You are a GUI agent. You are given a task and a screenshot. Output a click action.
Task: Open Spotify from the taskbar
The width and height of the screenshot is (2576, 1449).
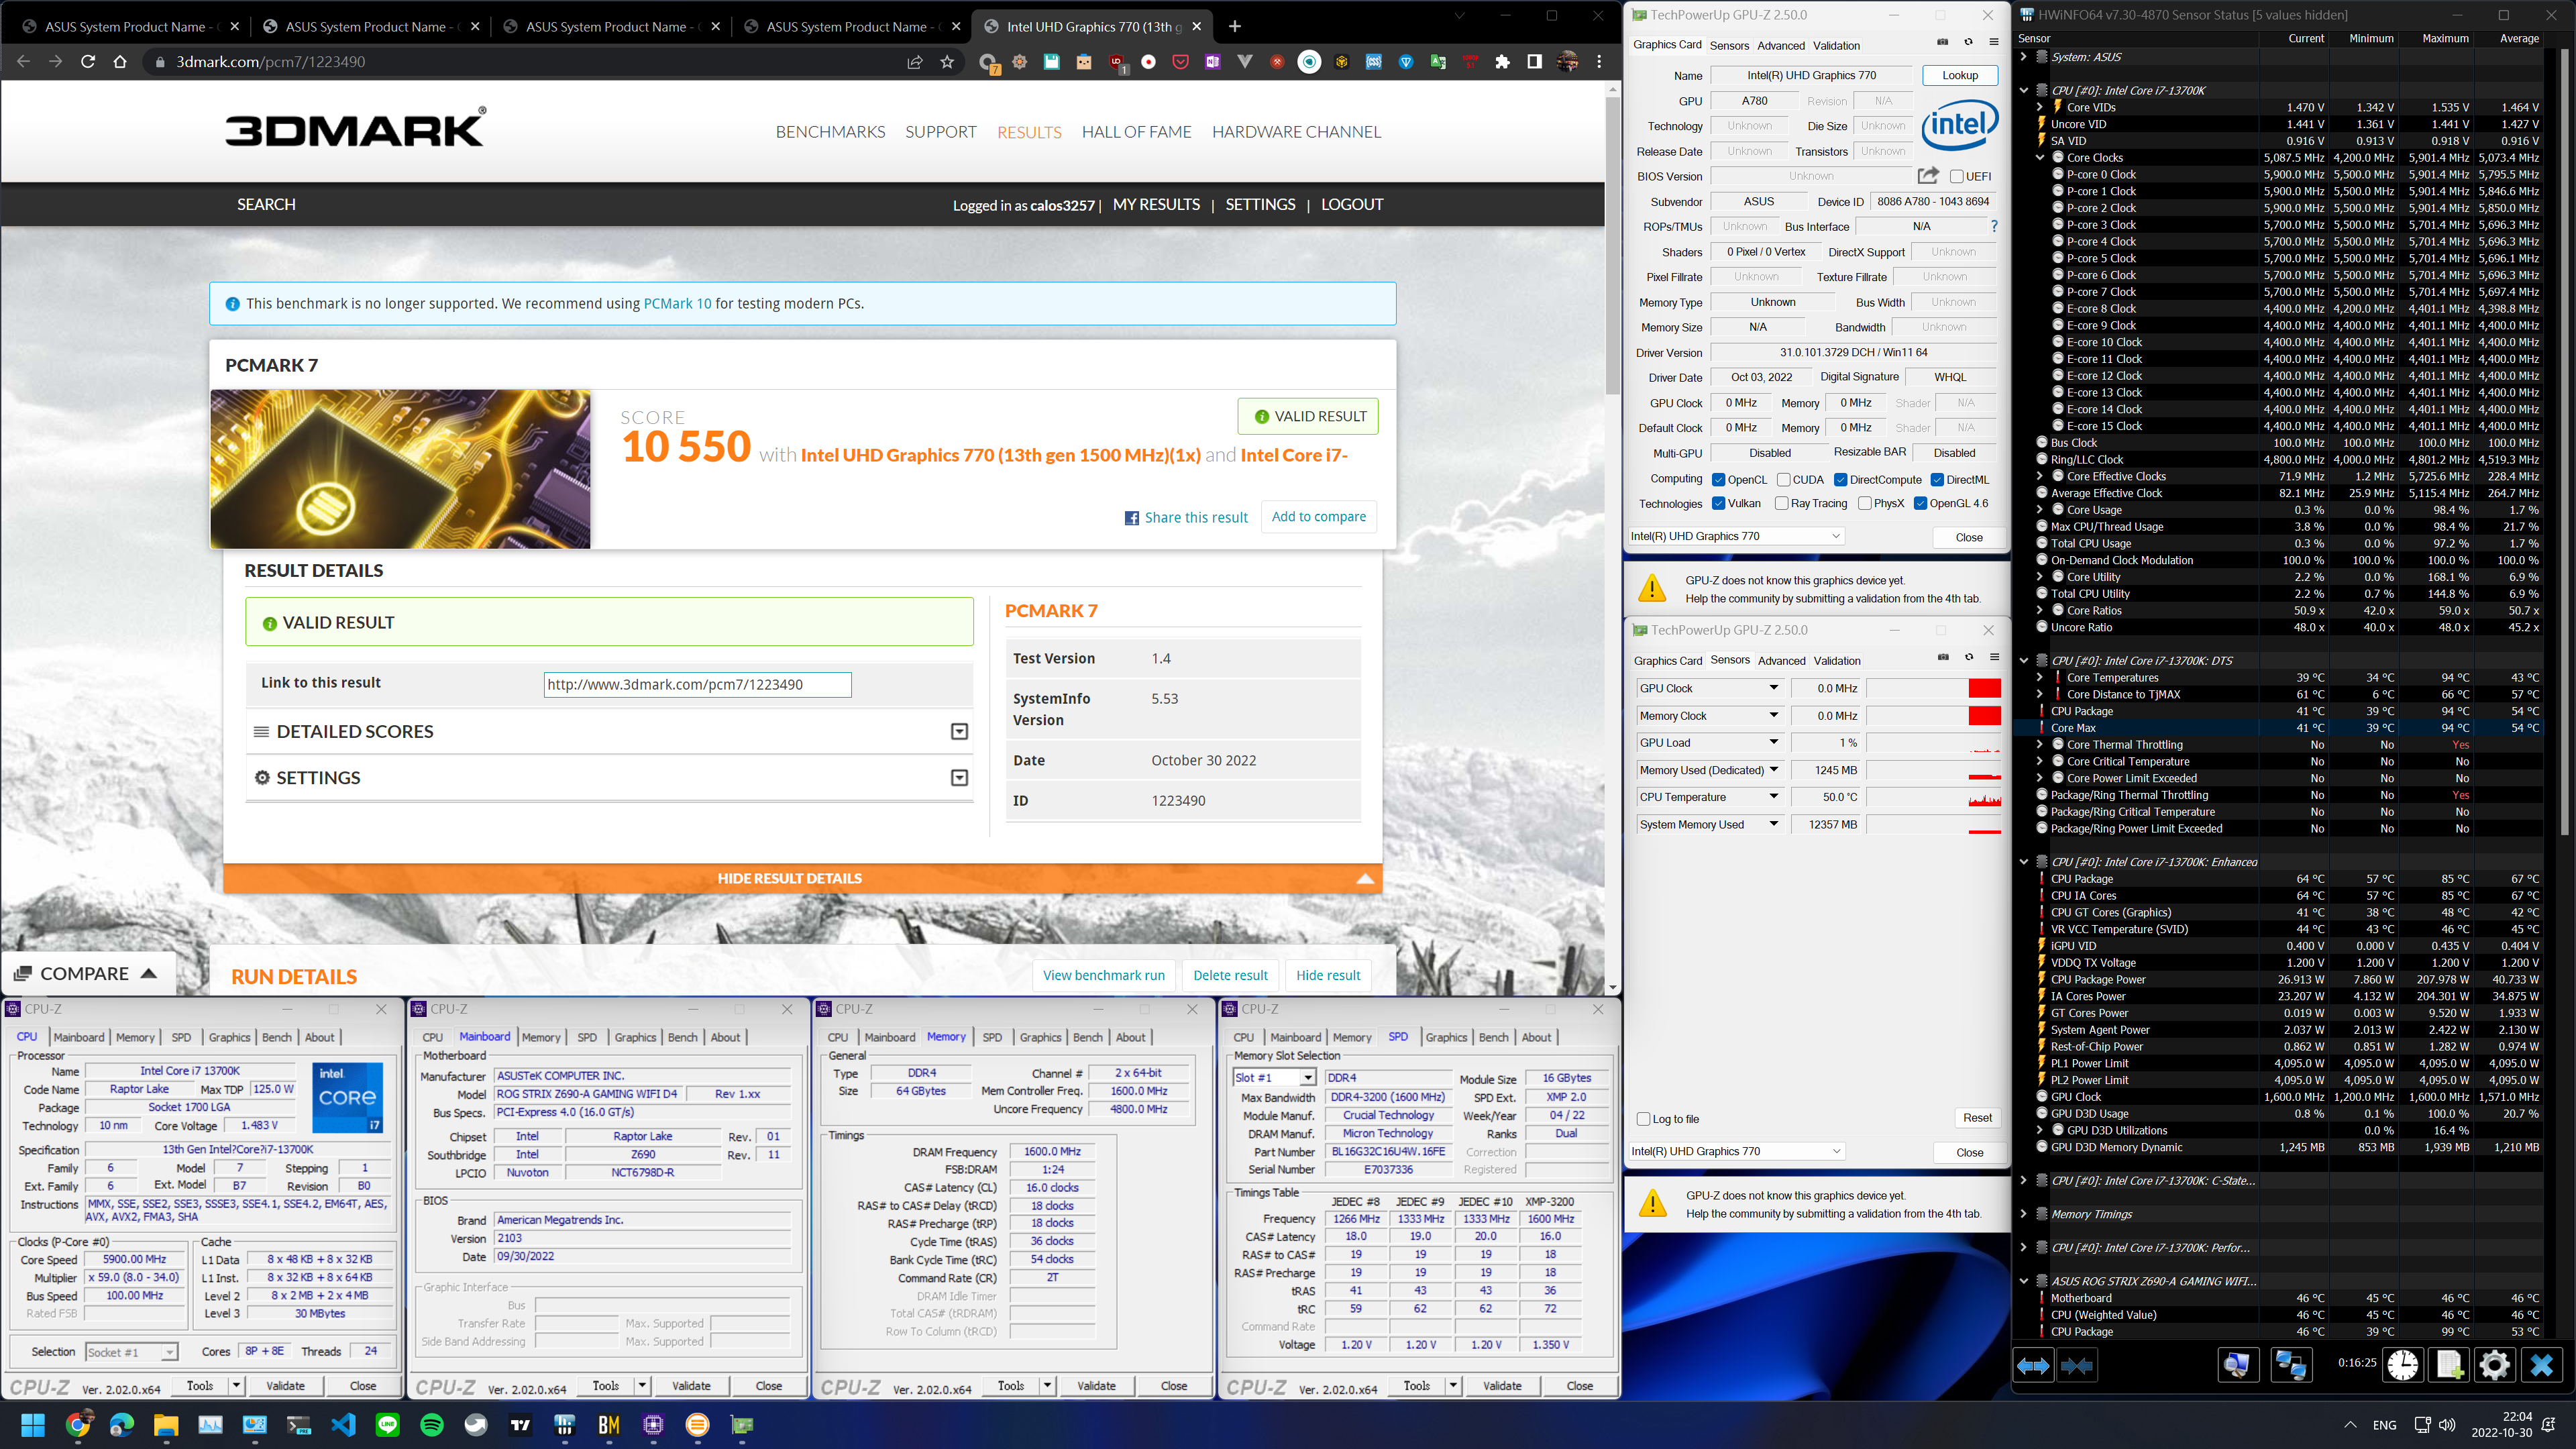coord(432,1425)
